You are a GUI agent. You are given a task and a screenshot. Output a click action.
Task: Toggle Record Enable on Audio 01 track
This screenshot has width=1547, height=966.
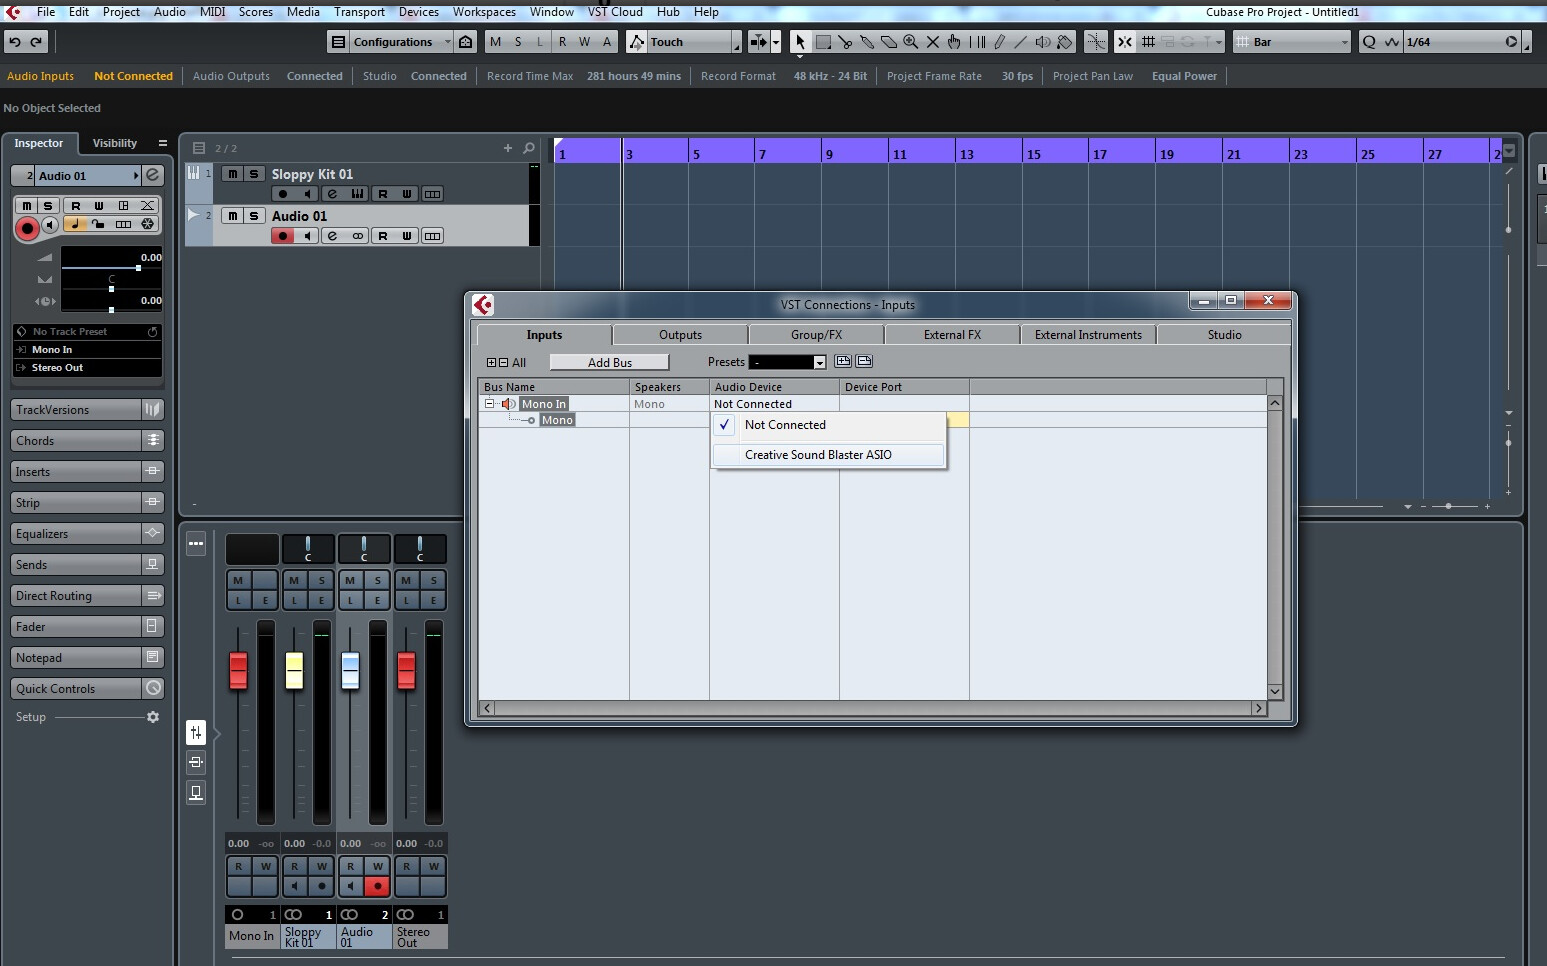(x=283, y=236)
